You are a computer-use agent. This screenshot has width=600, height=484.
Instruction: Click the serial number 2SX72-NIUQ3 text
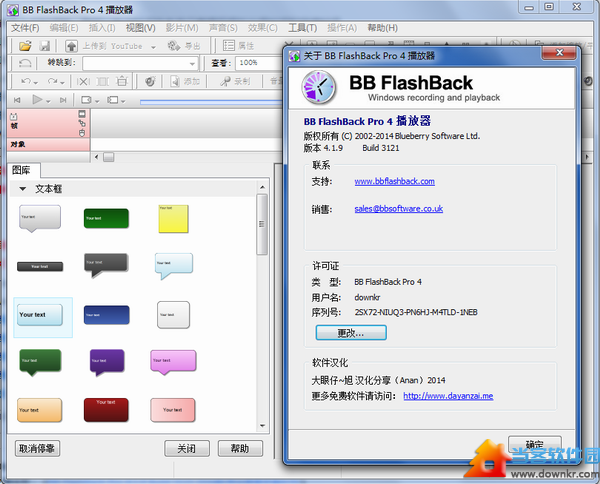coord(416,313)
